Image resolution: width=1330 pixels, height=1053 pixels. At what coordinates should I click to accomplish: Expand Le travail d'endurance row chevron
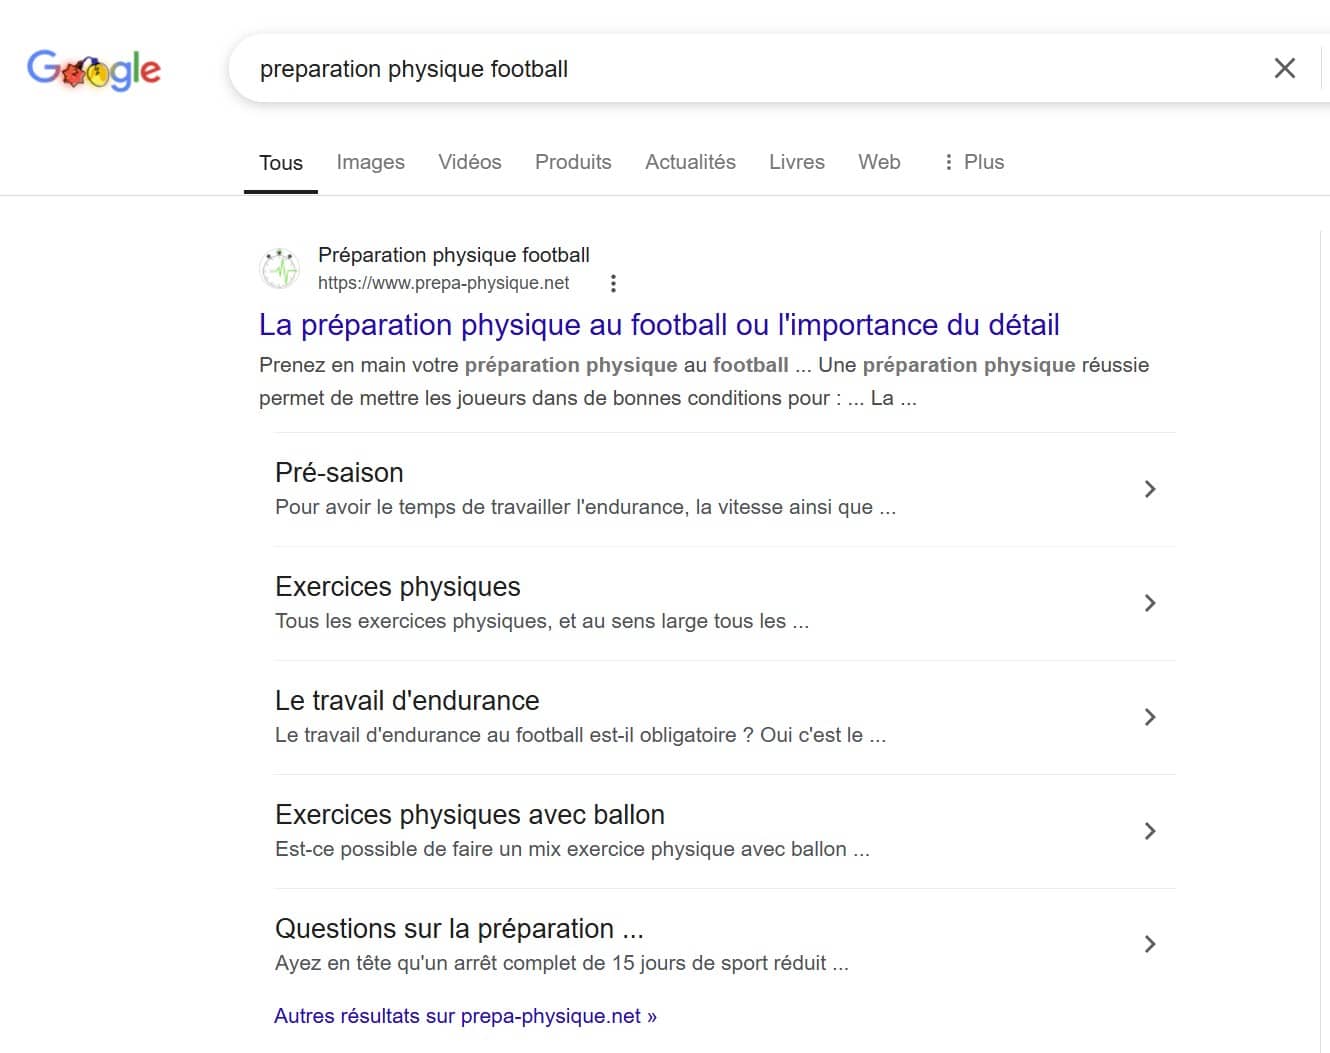pos(1150,717)
